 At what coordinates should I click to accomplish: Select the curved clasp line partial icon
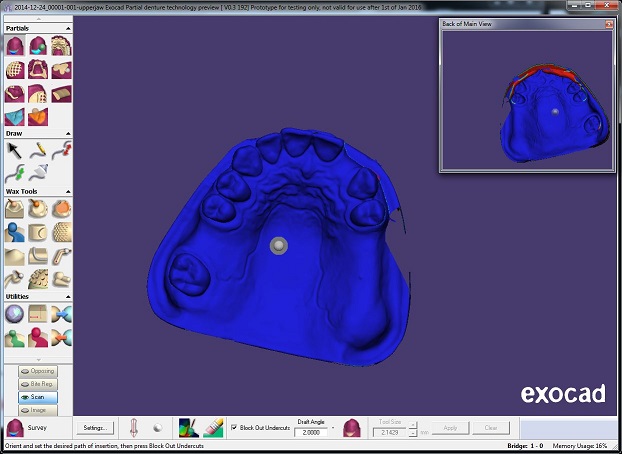(x=15, y=94)
